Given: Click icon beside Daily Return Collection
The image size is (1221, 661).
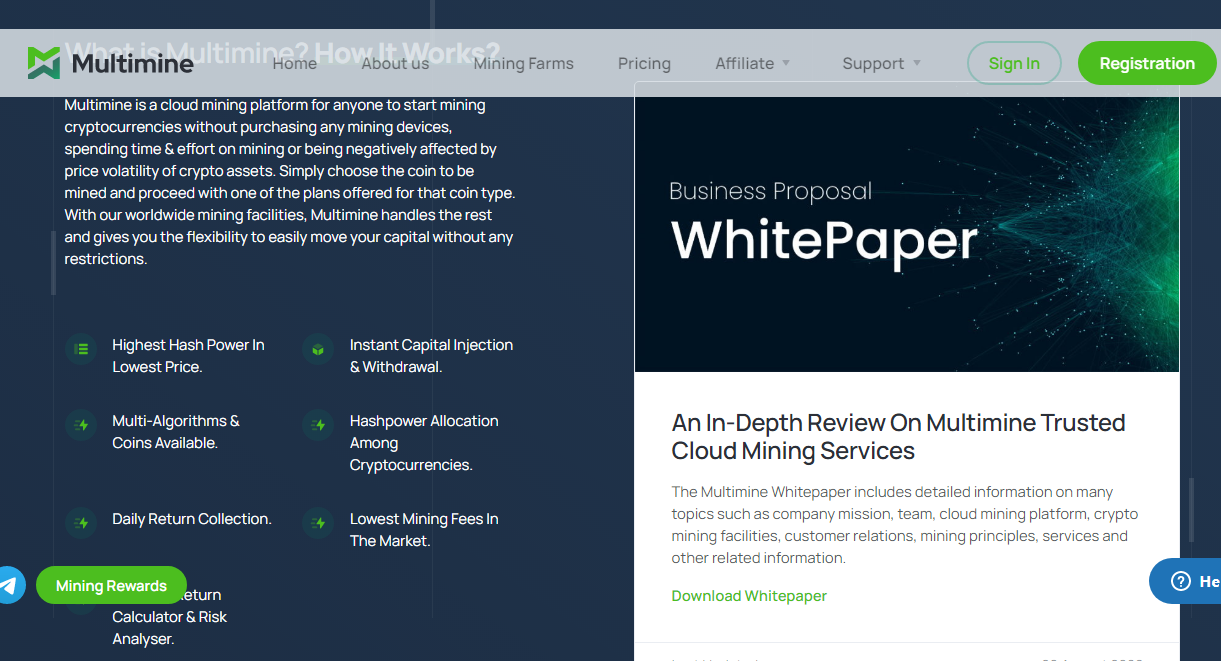Looking at the screenshot, I should tap(81, 523).
